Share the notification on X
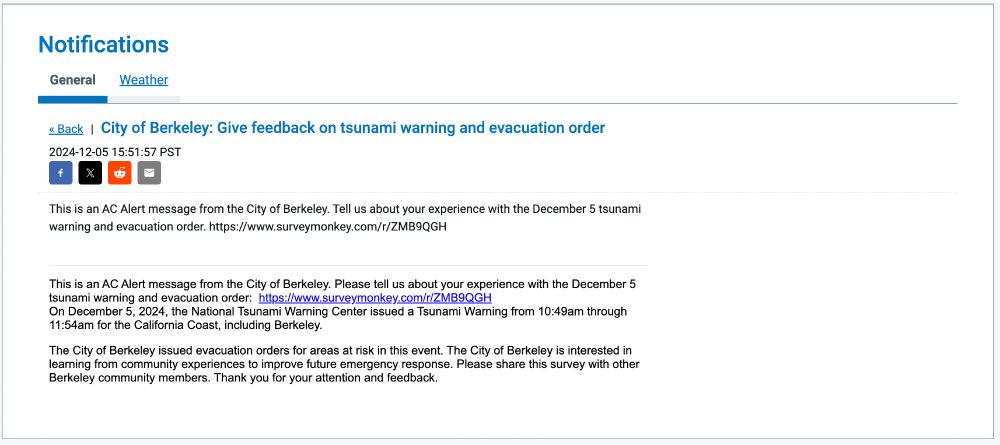 pyautogui.click(x=90, y=173)
